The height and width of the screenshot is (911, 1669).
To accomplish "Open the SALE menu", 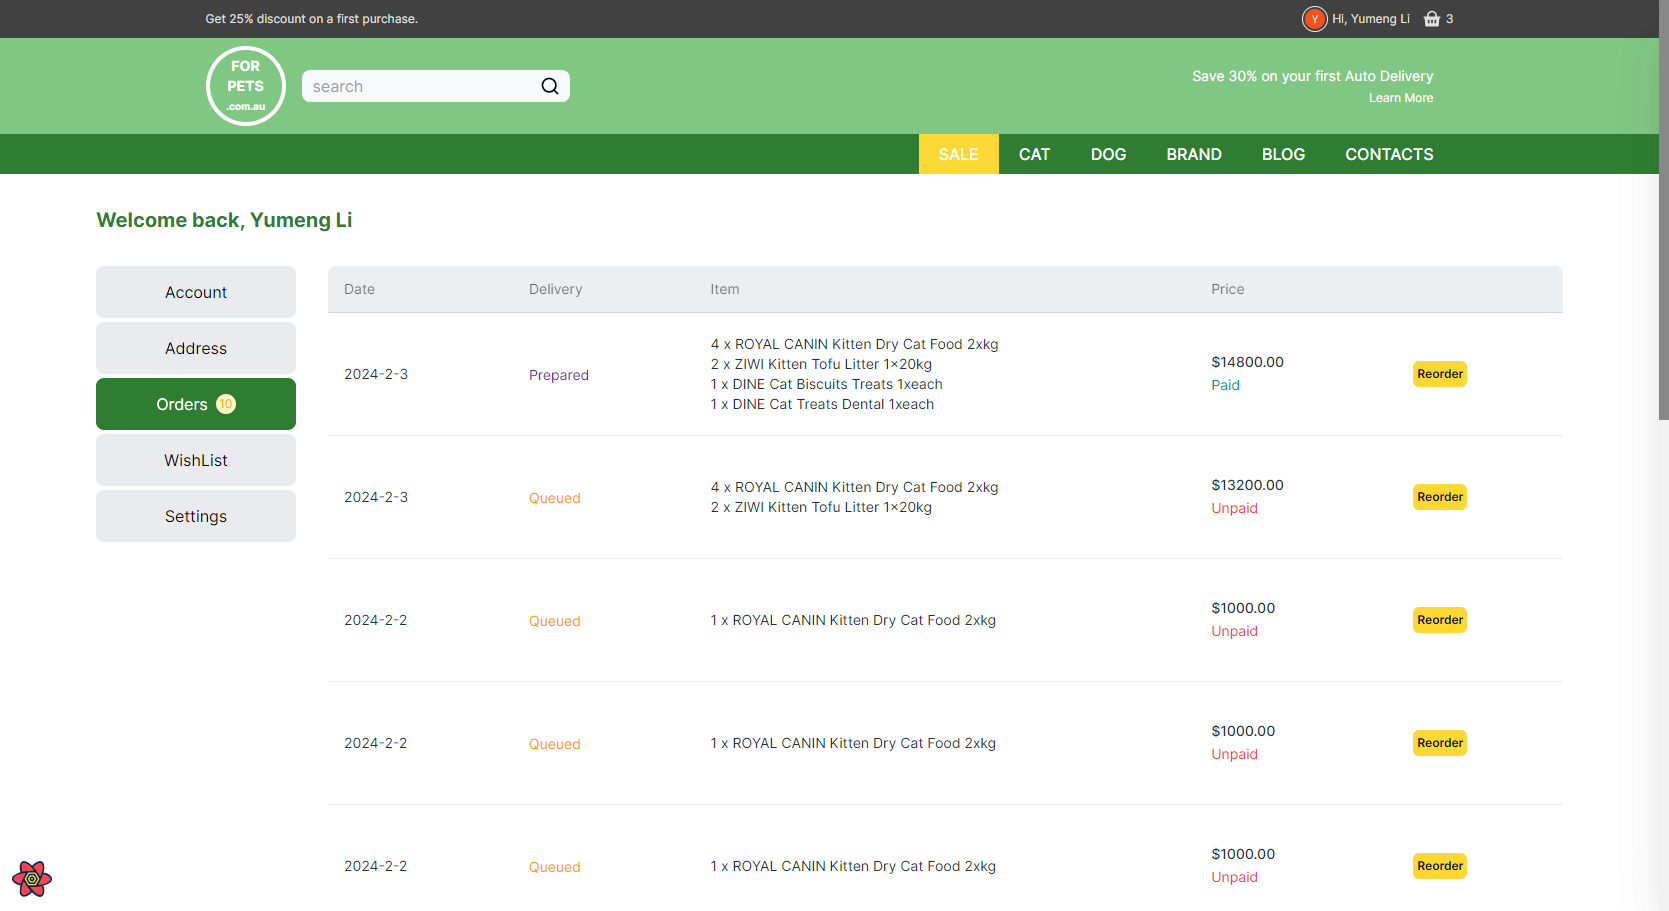I will (x=958, y=154).
